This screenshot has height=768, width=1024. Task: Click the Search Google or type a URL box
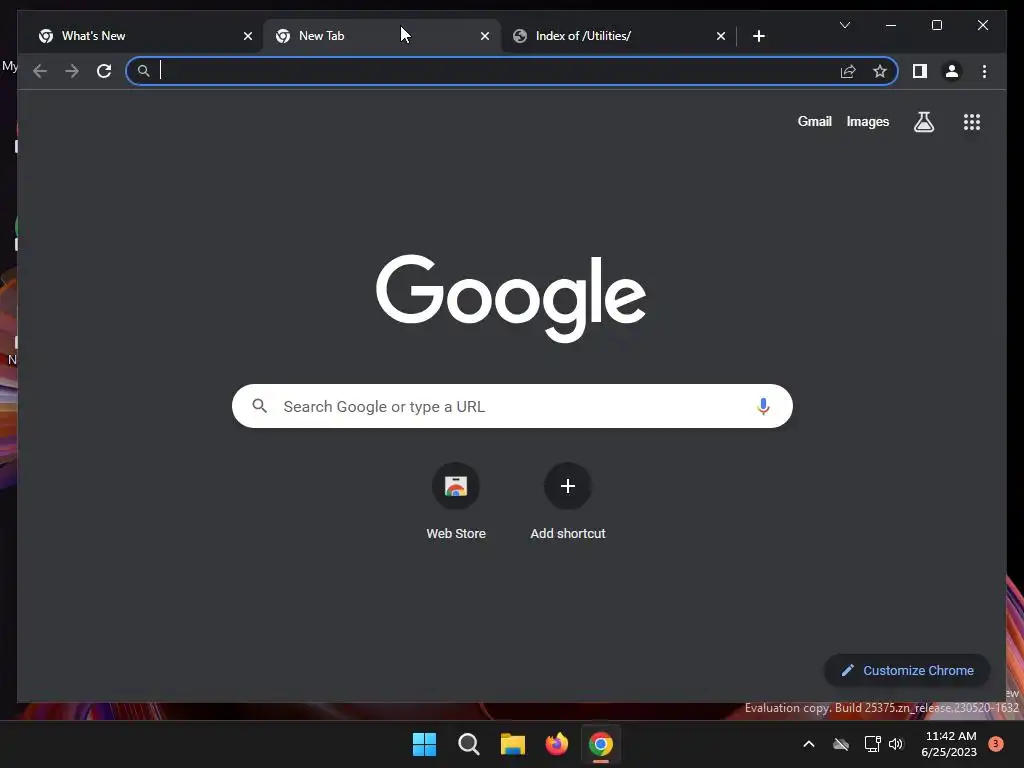click(x=512, y=406)
